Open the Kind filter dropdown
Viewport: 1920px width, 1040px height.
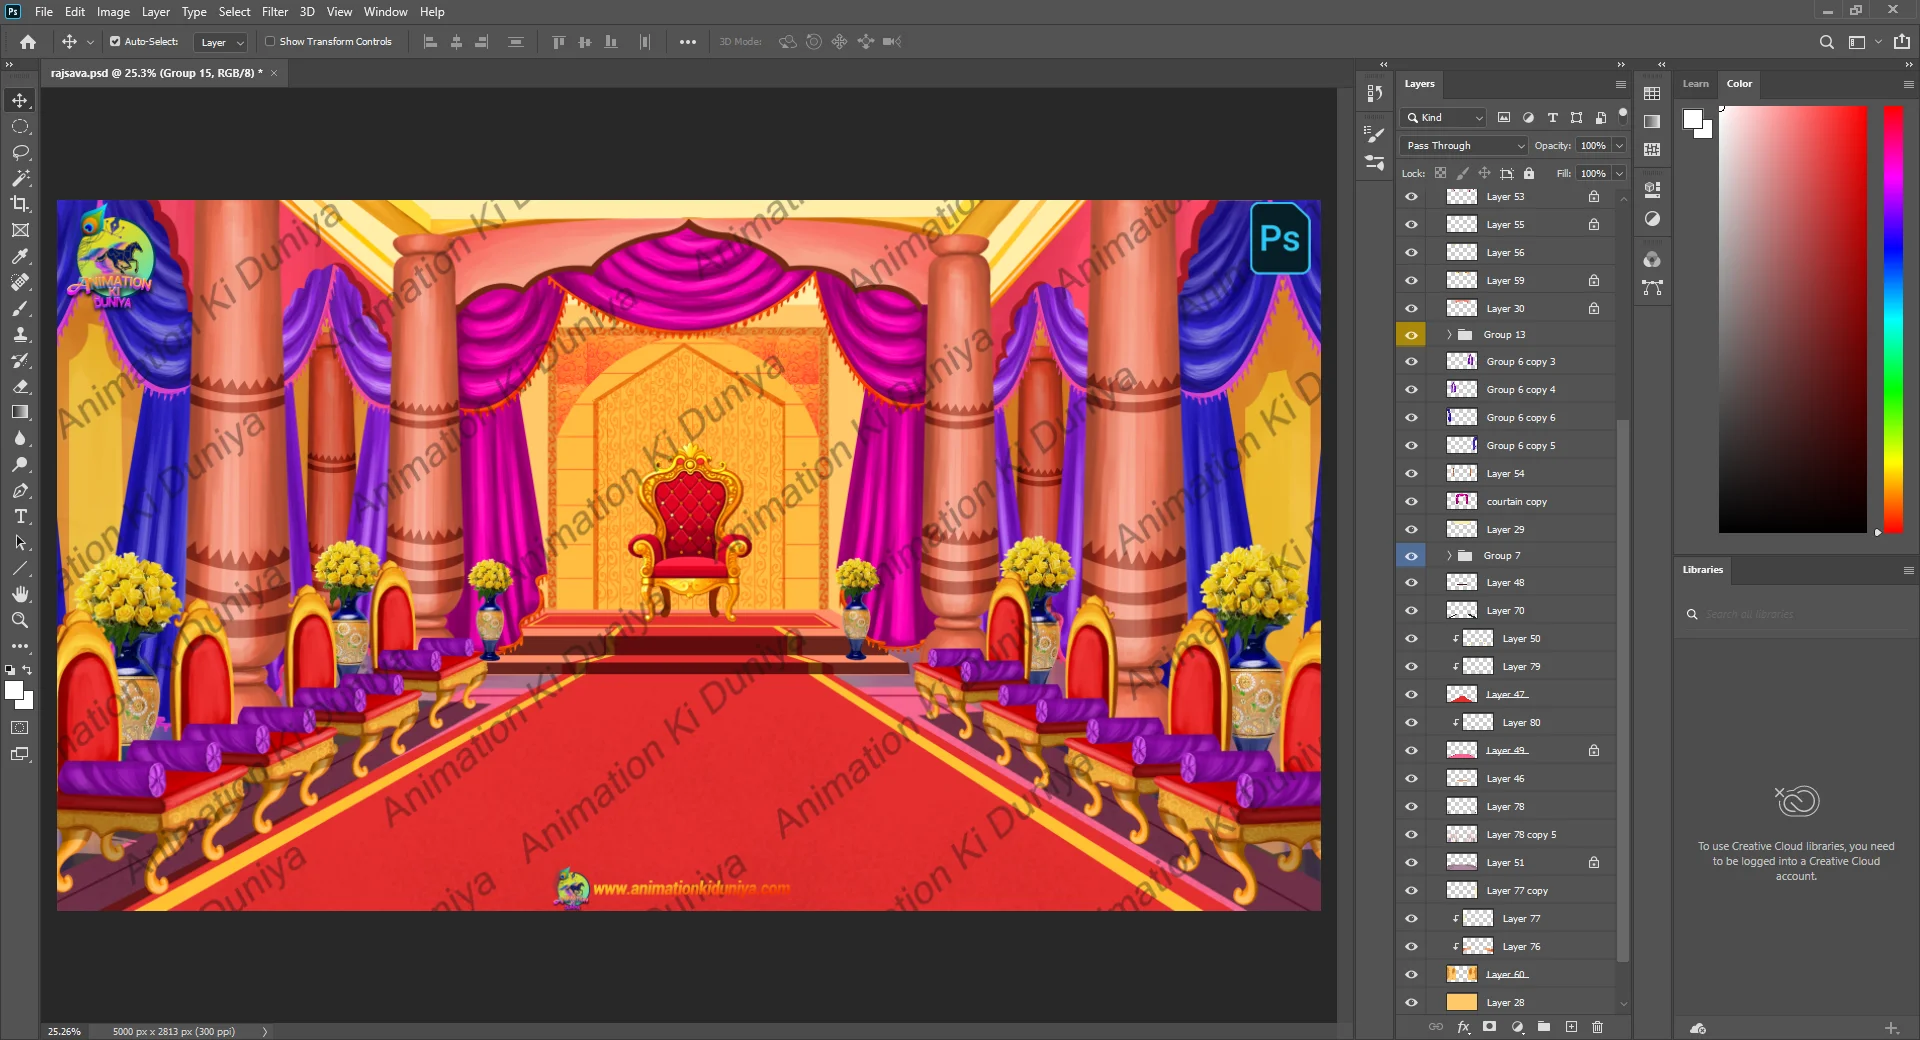[1445, 118]
